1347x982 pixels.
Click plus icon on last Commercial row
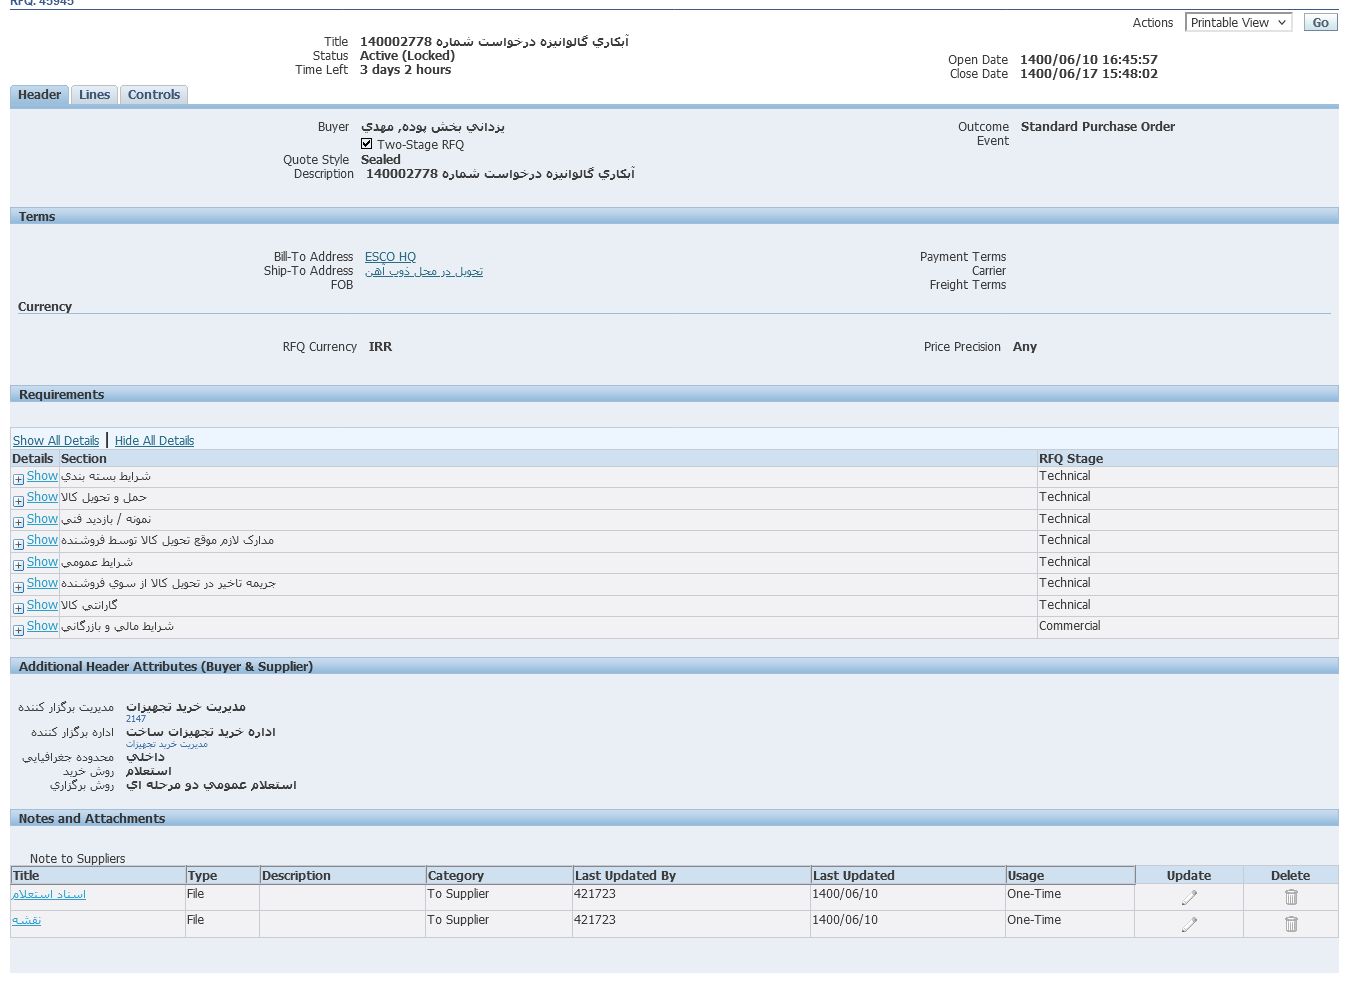18,630
